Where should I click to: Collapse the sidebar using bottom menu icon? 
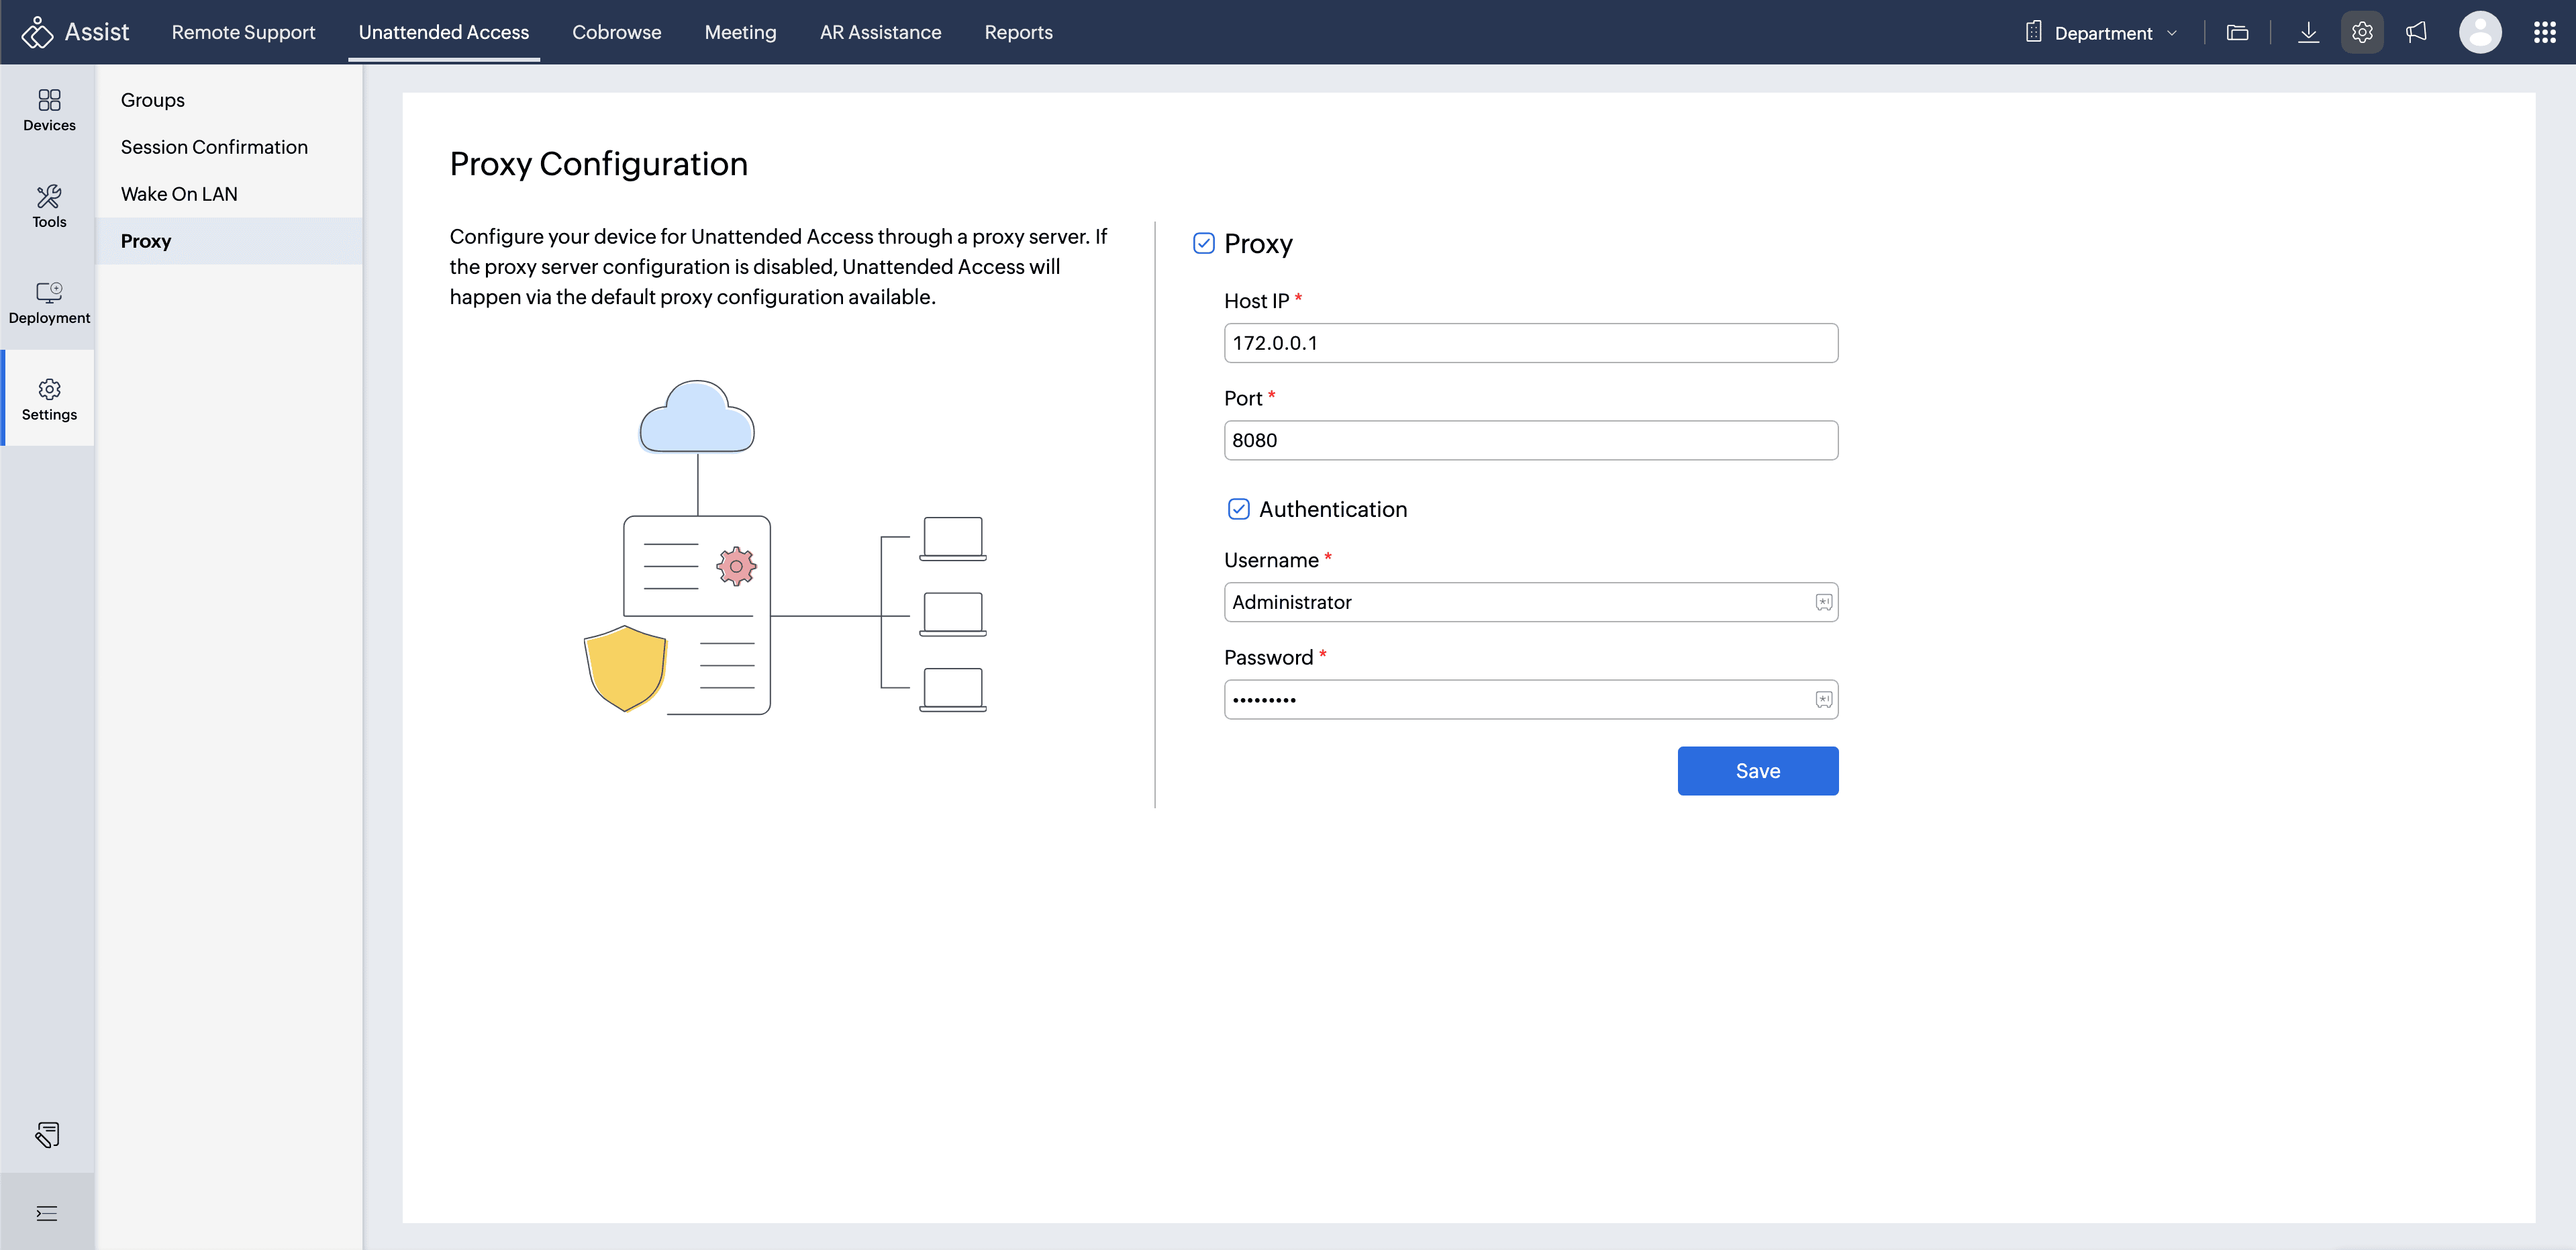pyautogui.click(x=47, y=1213)
